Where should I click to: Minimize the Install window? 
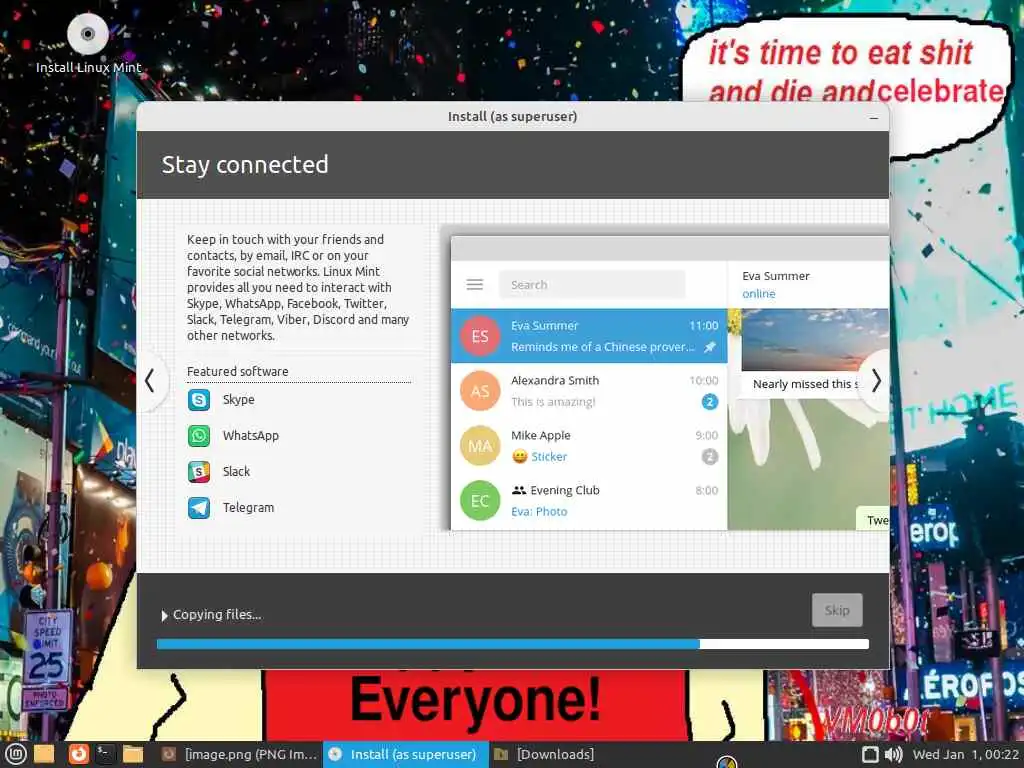[x=874, y=118]
